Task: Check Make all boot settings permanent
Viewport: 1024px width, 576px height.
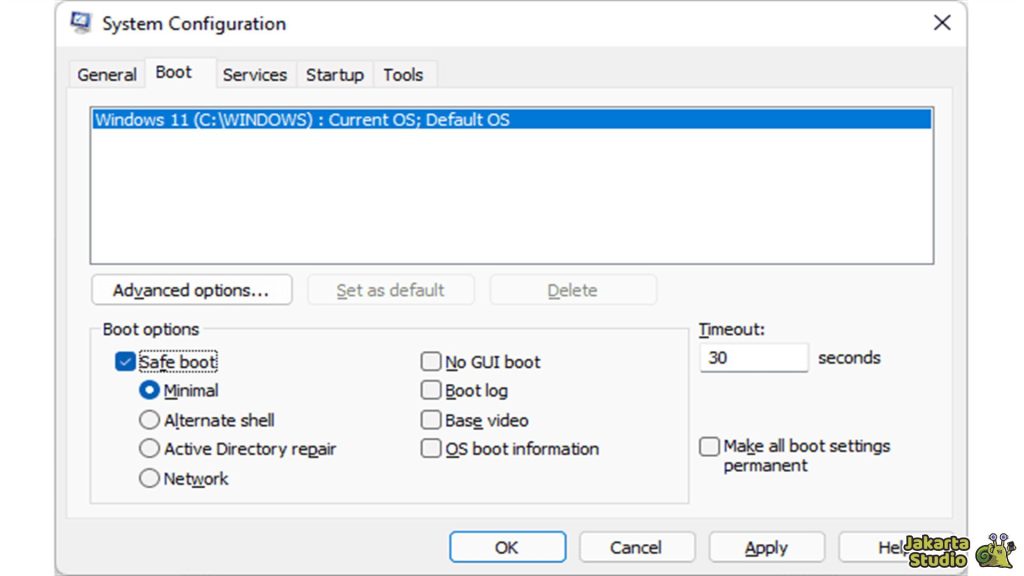Action: [709, 446]
